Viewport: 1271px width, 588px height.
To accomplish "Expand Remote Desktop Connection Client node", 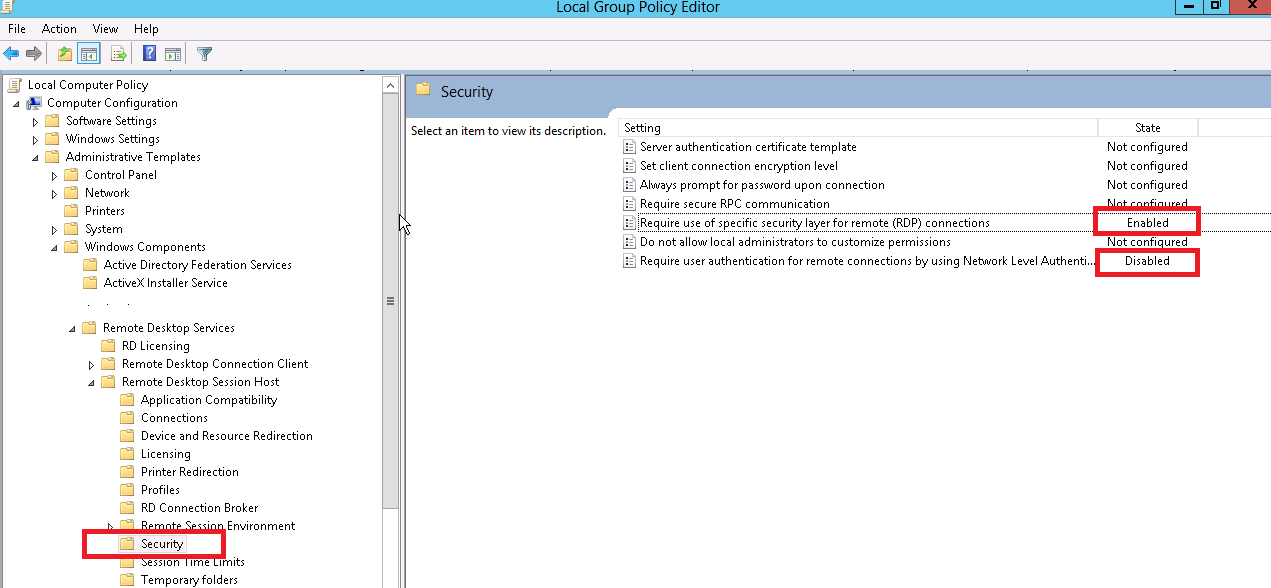I will [92, 364].
